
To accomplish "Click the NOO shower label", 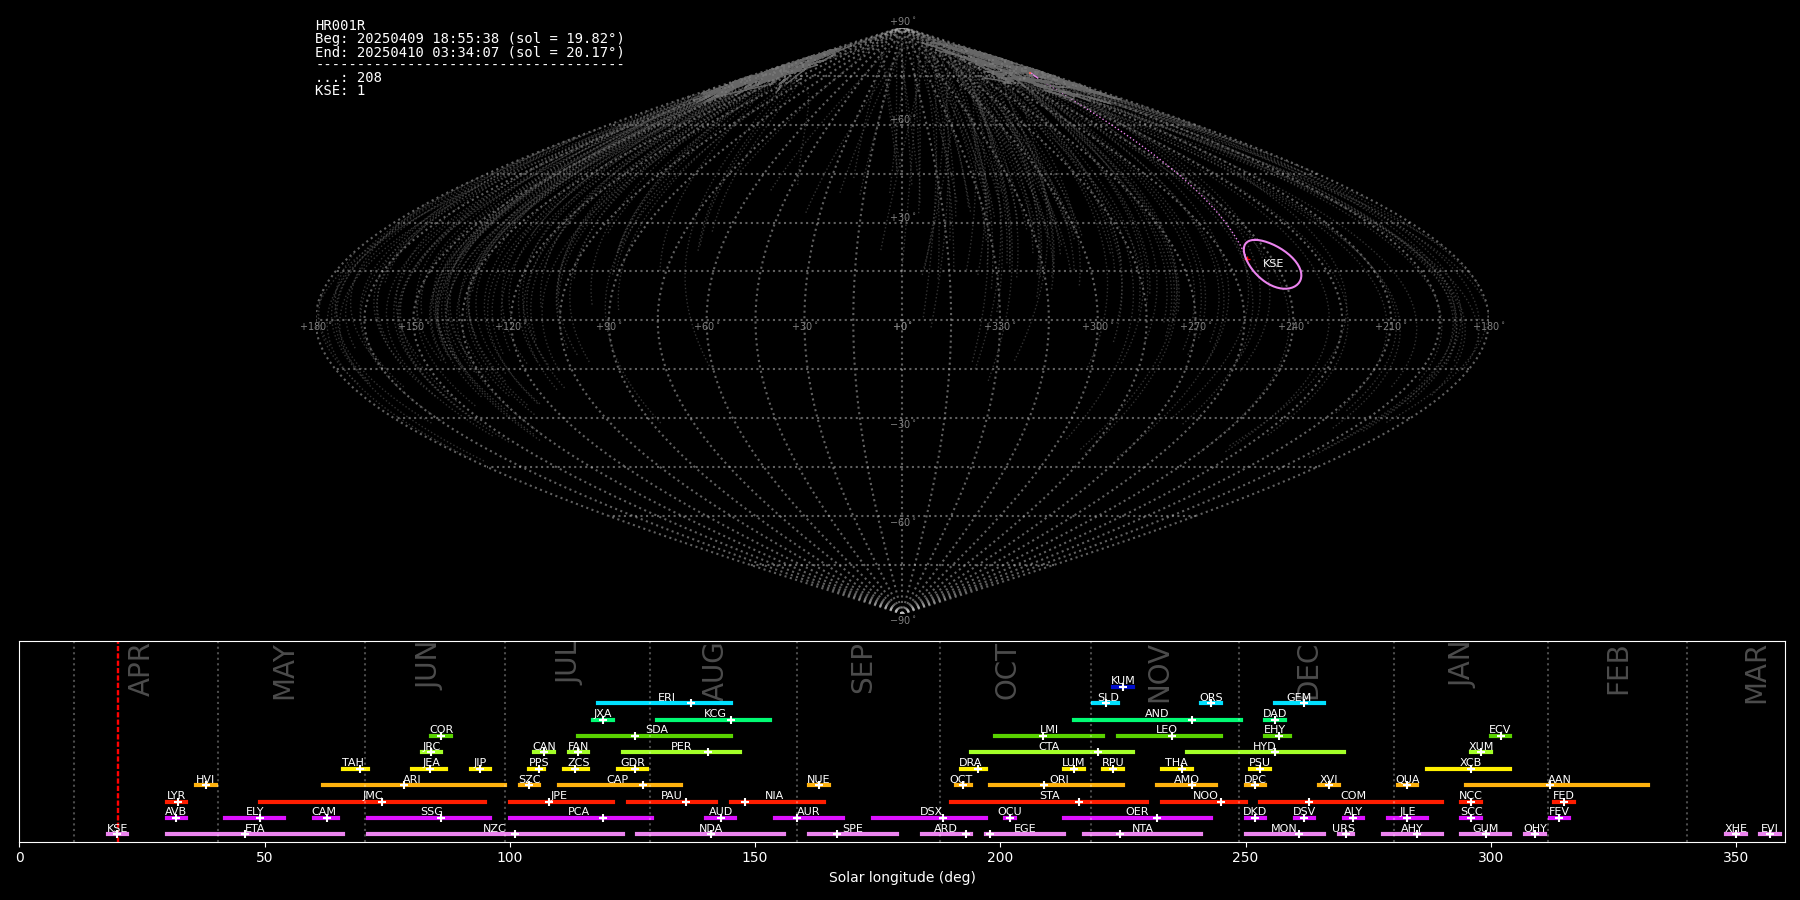I will pos(1205,795).
